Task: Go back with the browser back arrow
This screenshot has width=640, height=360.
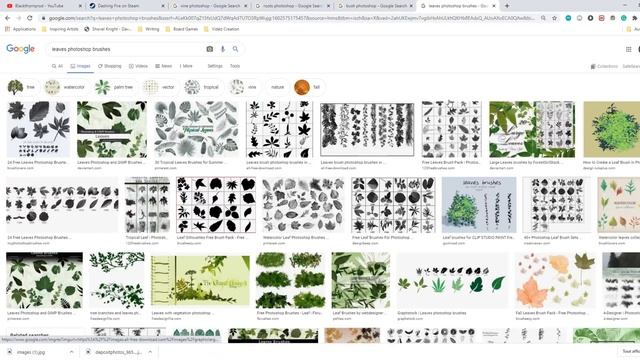Action: tap(7, 18)
